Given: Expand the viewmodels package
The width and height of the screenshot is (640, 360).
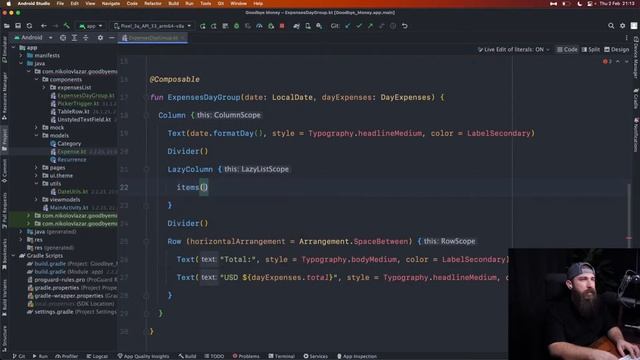Looking at the screenshot, I should tap(37, 200).
